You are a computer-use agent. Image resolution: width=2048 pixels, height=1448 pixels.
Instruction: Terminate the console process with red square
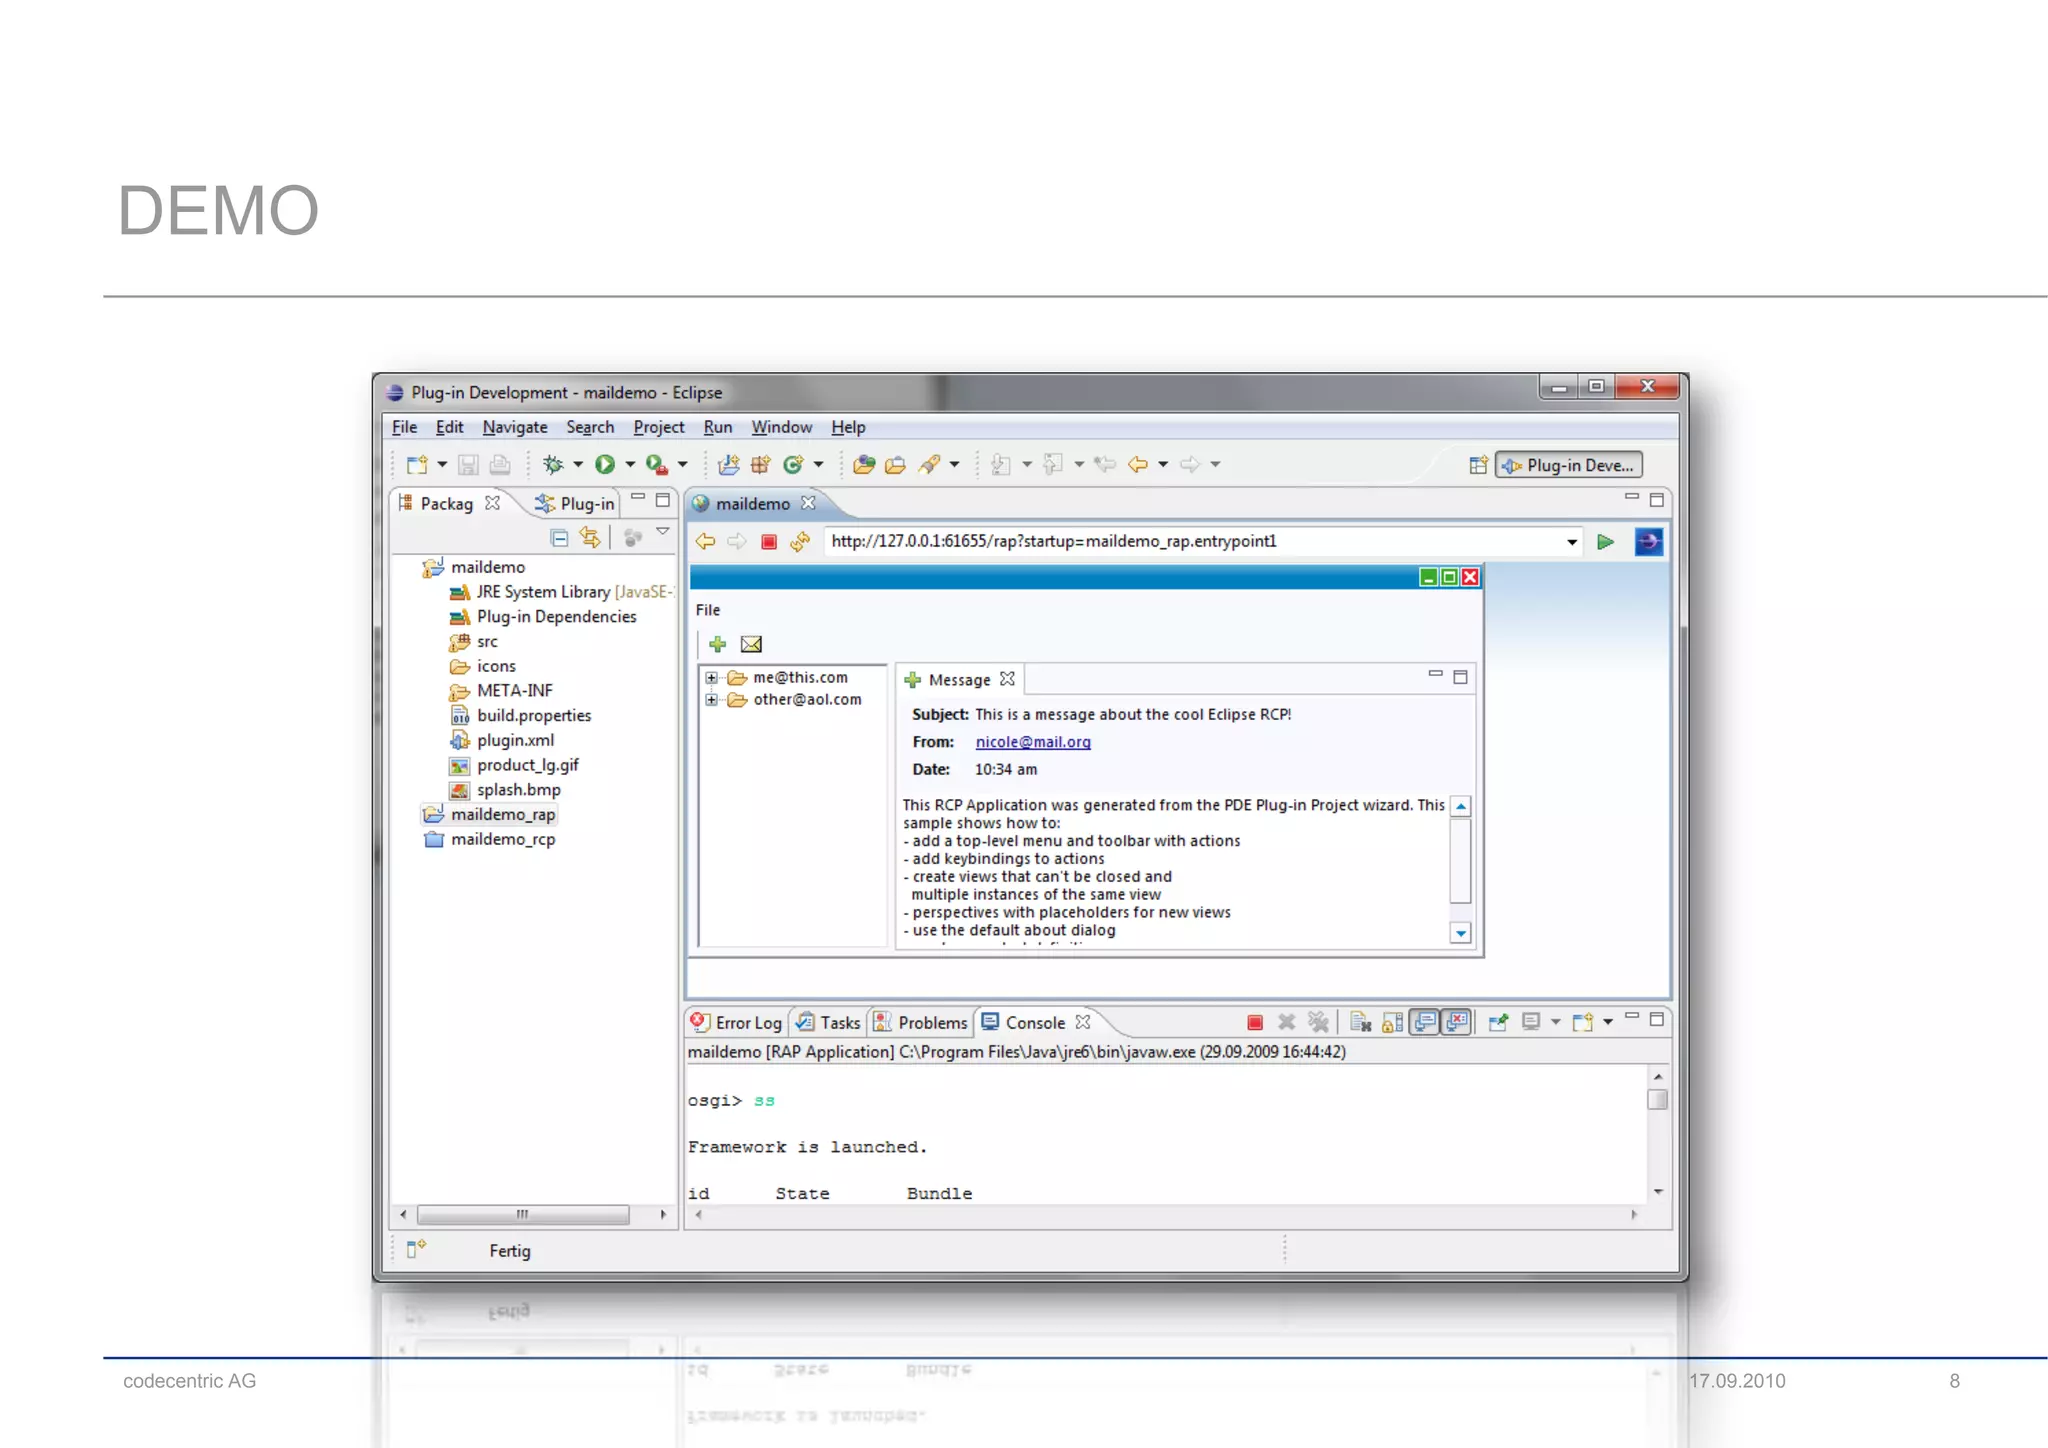(x=1254, y=1022)
